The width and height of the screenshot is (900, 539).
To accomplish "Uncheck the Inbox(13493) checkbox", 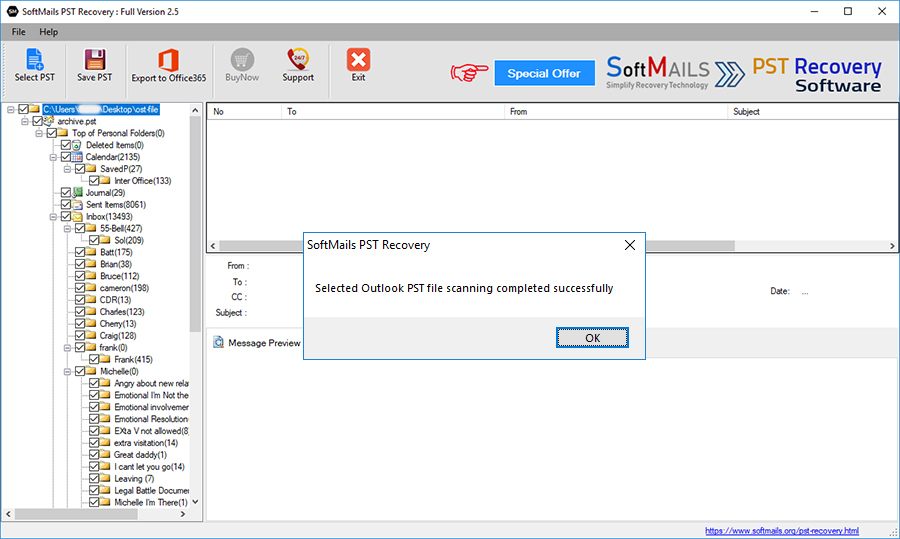I will tap(65, 216).
